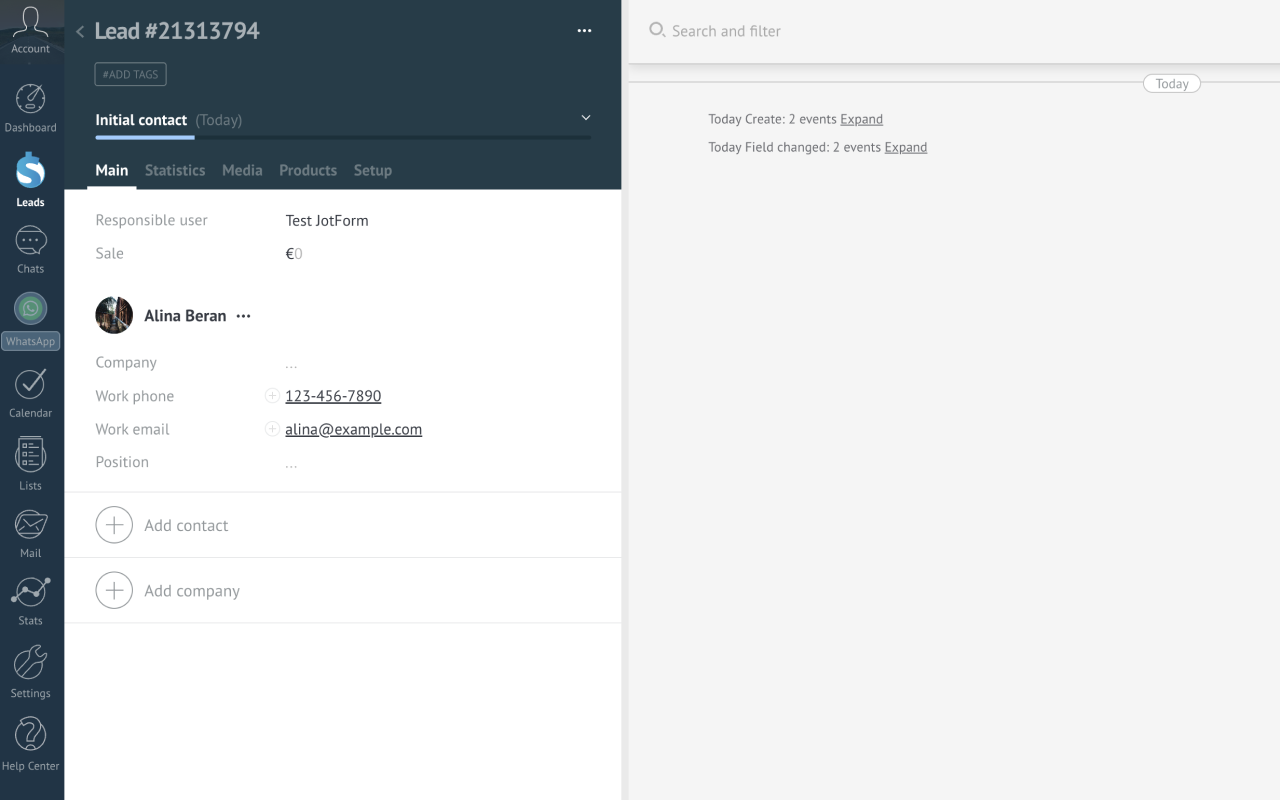
Task: Open the Help Center
Action: (x=31, y=740)
